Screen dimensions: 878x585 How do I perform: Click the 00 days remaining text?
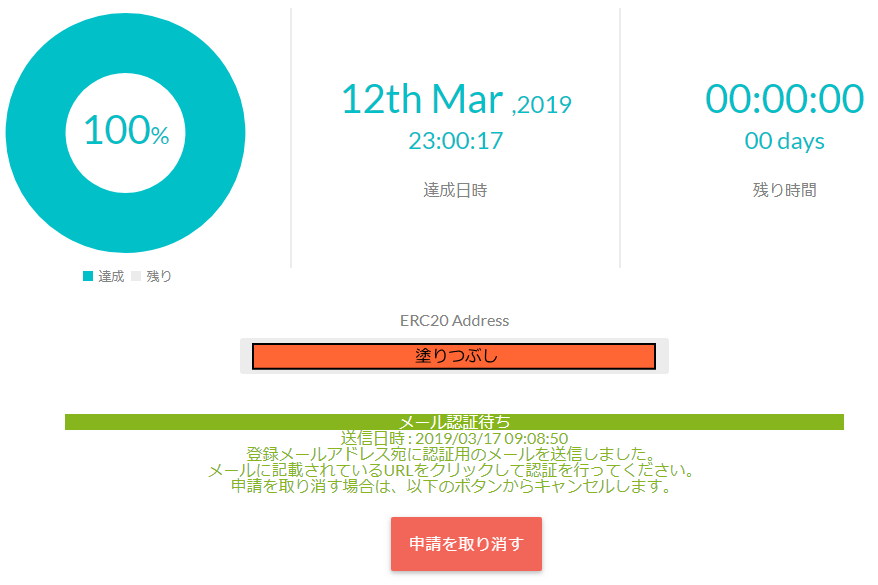pyautogui.click(x=784, y=141)
